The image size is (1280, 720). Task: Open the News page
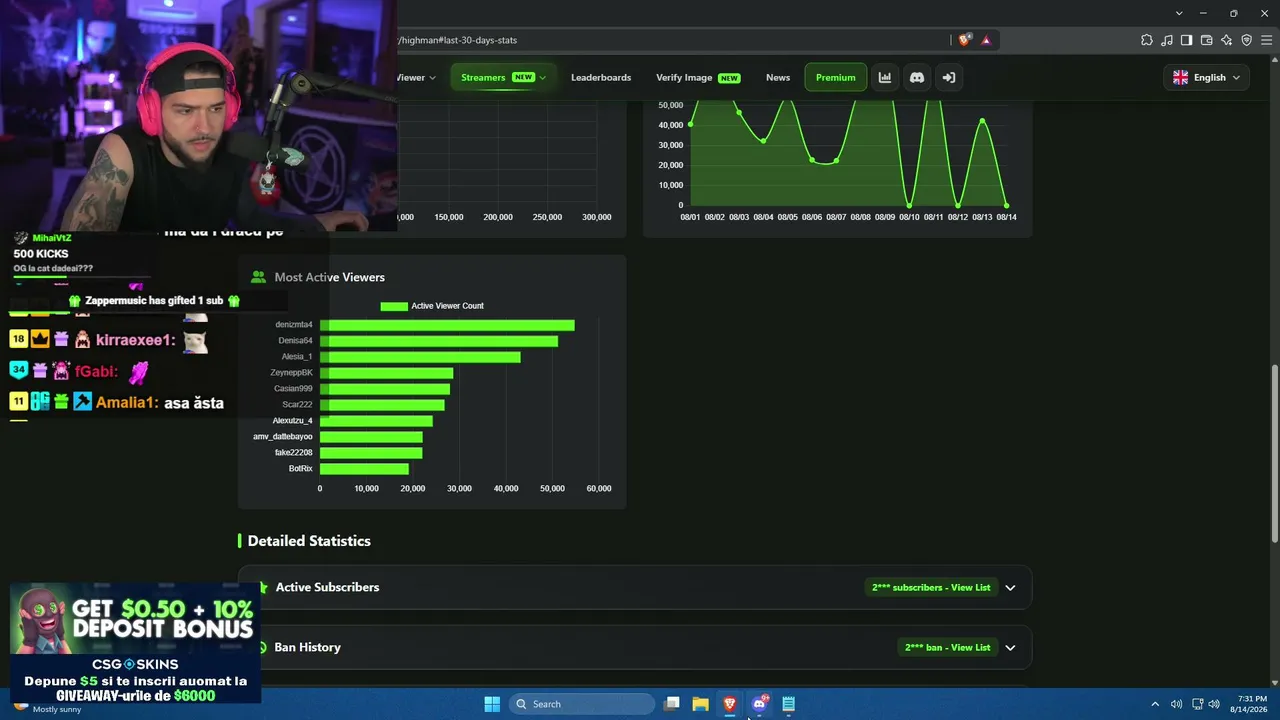[778, 77]
